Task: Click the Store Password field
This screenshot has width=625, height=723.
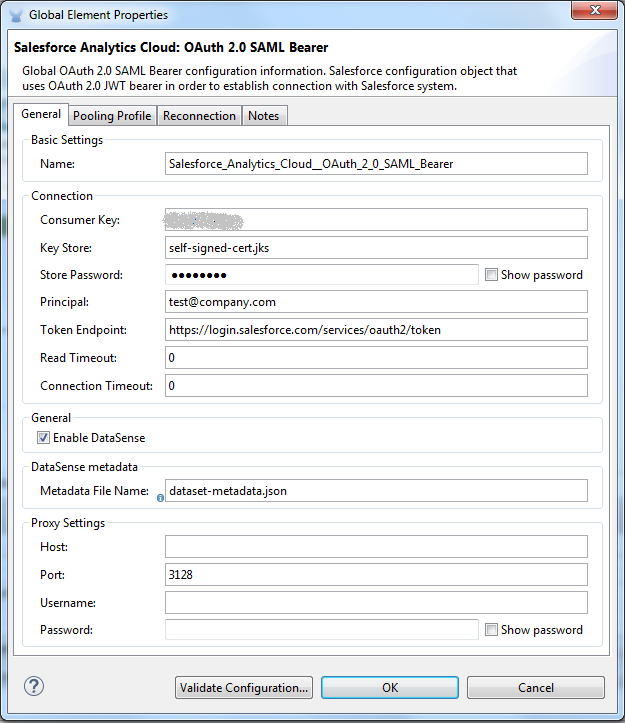Action: [321, 275]
